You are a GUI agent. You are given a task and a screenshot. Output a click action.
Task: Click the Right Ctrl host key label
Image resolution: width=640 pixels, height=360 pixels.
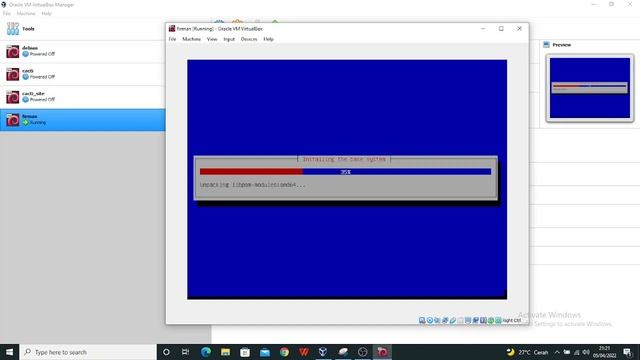point(512,320)
